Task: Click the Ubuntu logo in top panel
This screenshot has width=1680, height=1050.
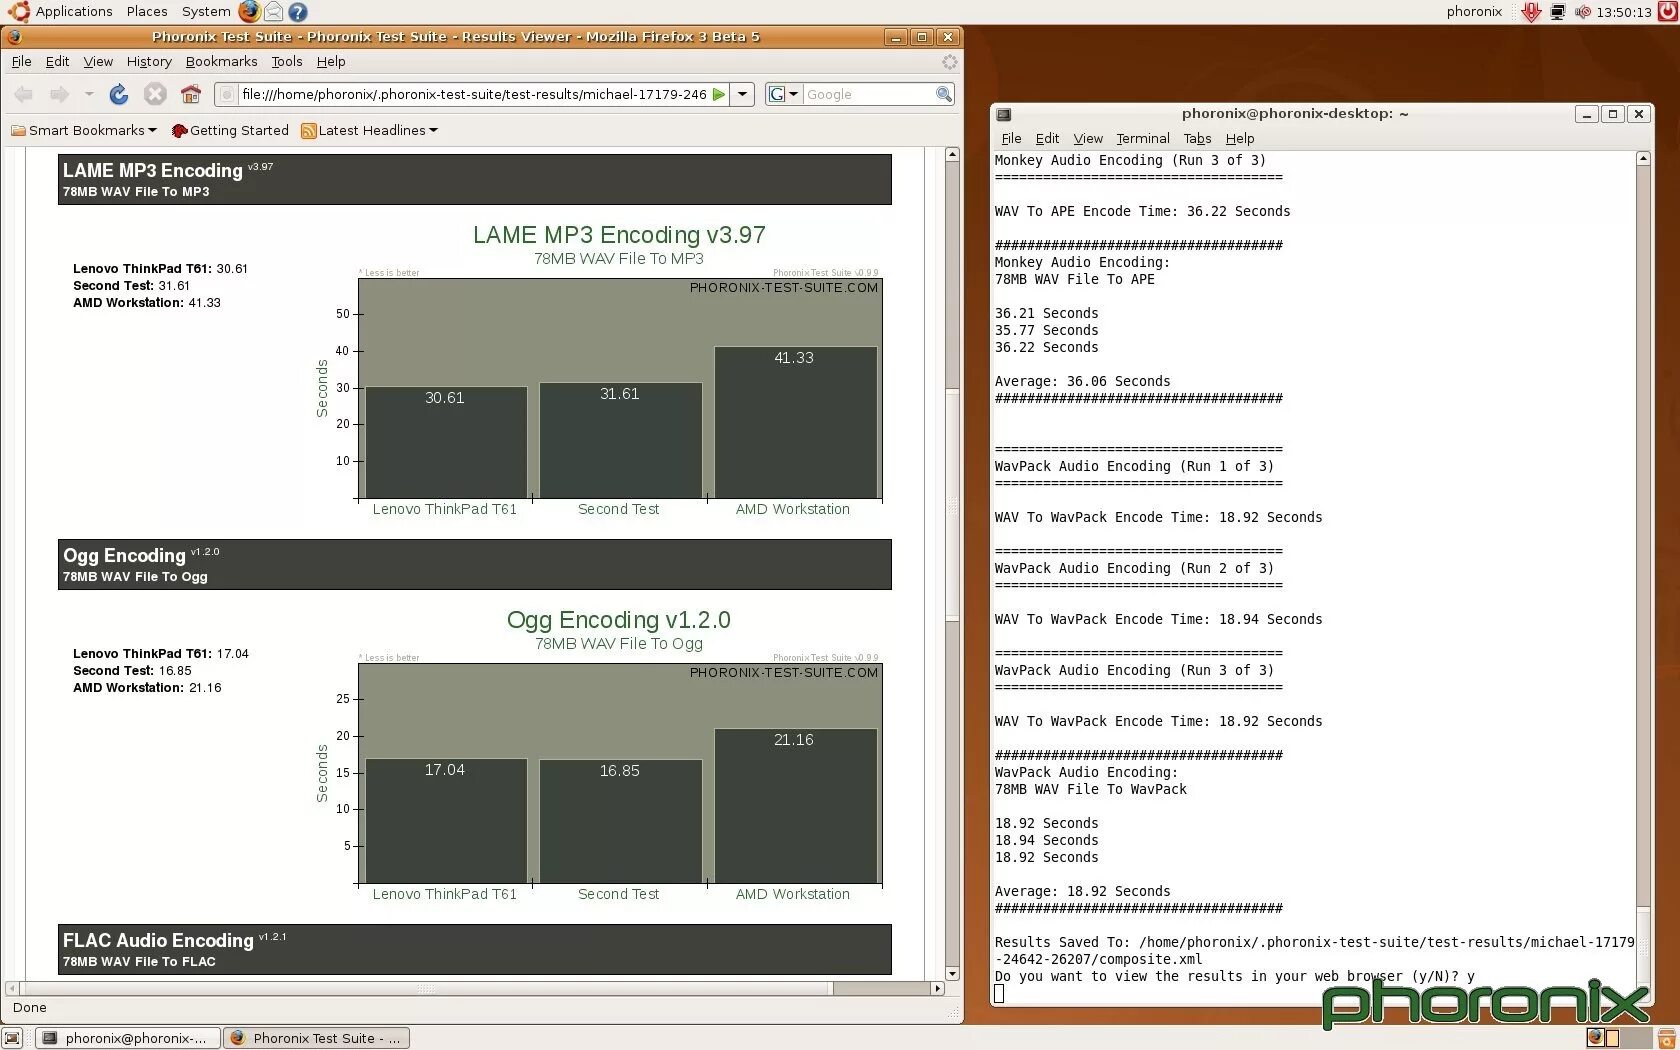Action: pyautogui.click(x=18, y=12)
